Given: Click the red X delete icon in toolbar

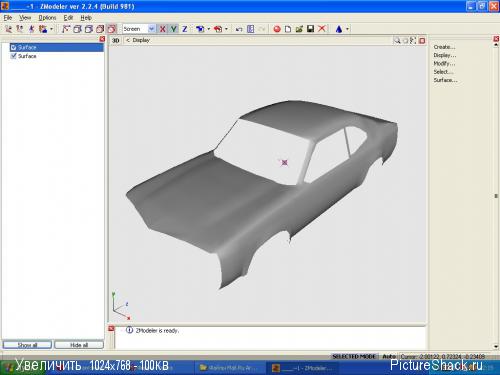Looking at the screenshot, I should pyautogui.click(x=322, y=29).
